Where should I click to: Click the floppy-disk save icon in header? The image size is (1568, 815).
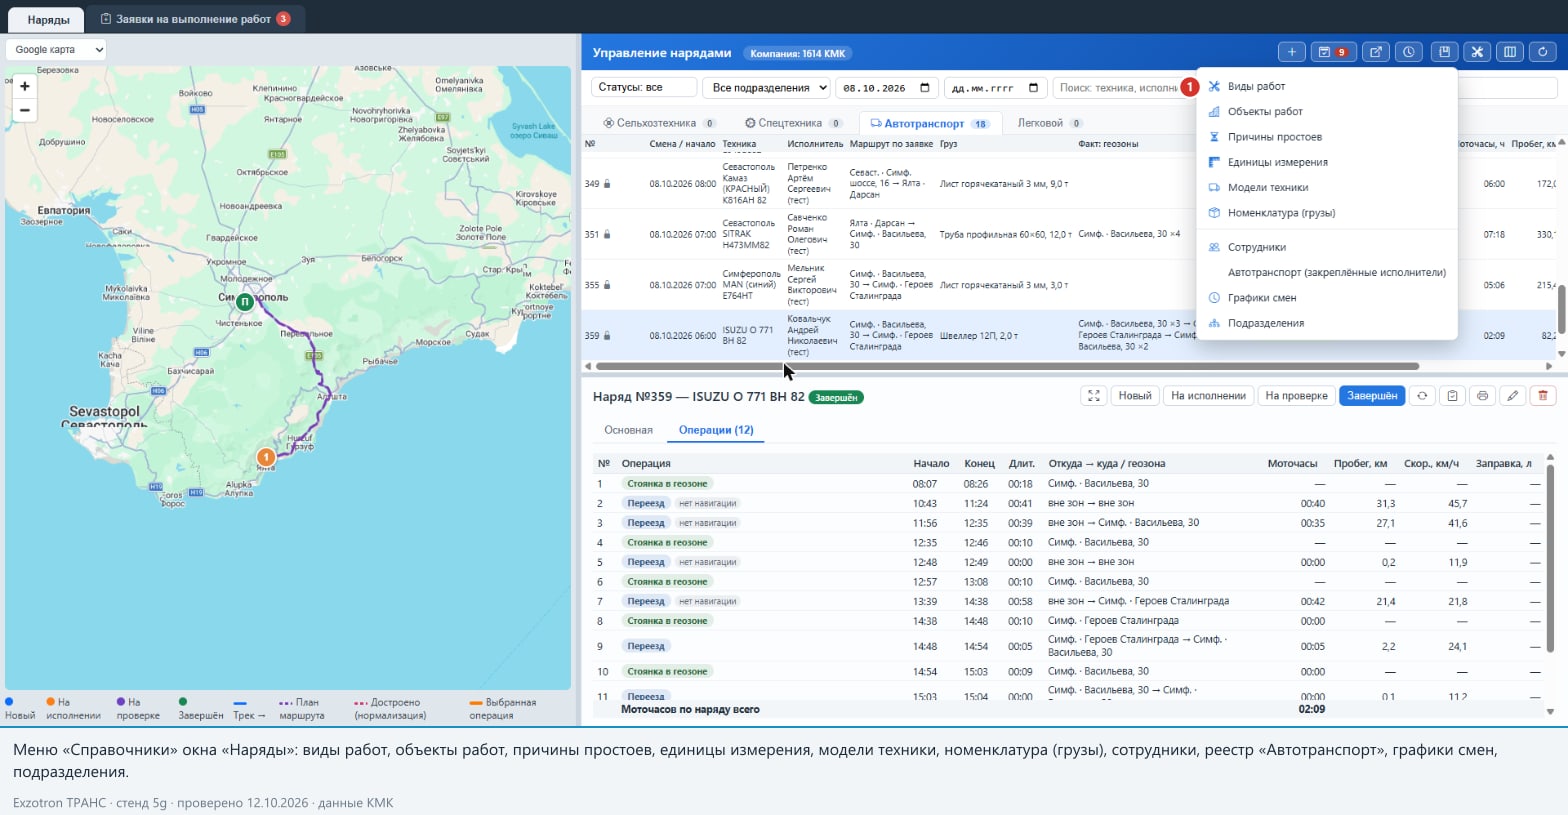(x=1443, y=52)
